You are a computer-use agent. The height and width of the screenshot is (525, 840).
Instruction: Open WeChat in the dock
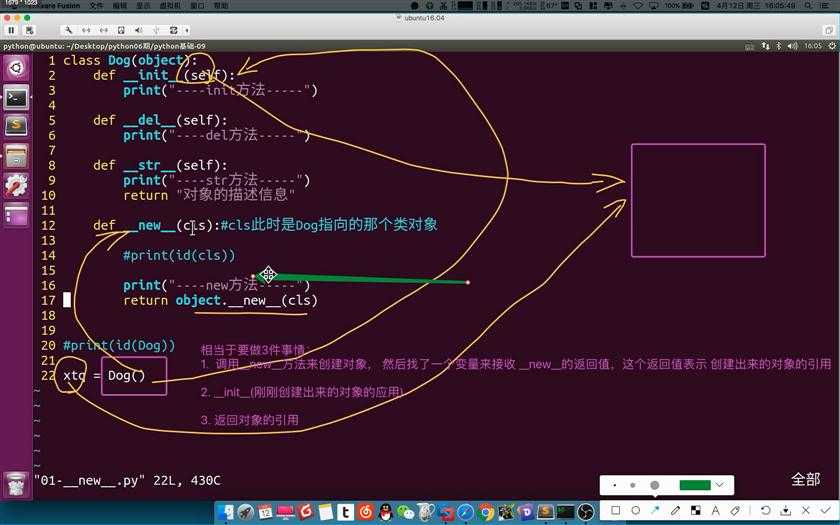point(406,512)
